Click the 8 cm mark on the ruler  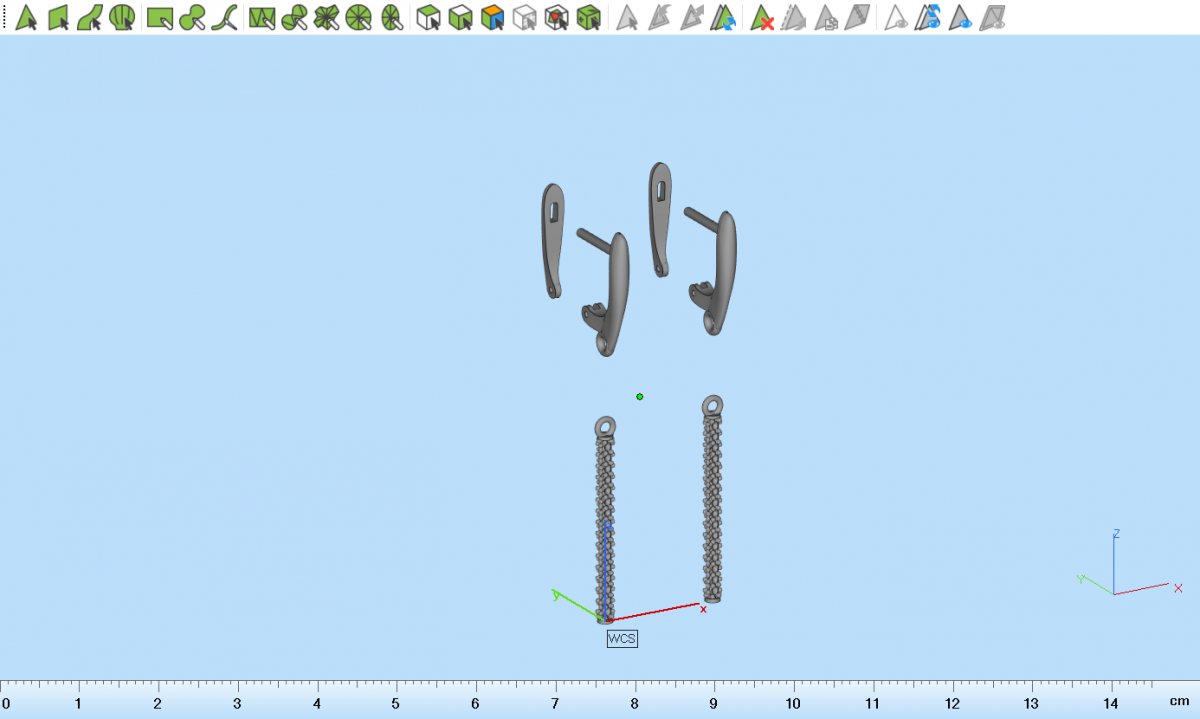pos(635,703)
